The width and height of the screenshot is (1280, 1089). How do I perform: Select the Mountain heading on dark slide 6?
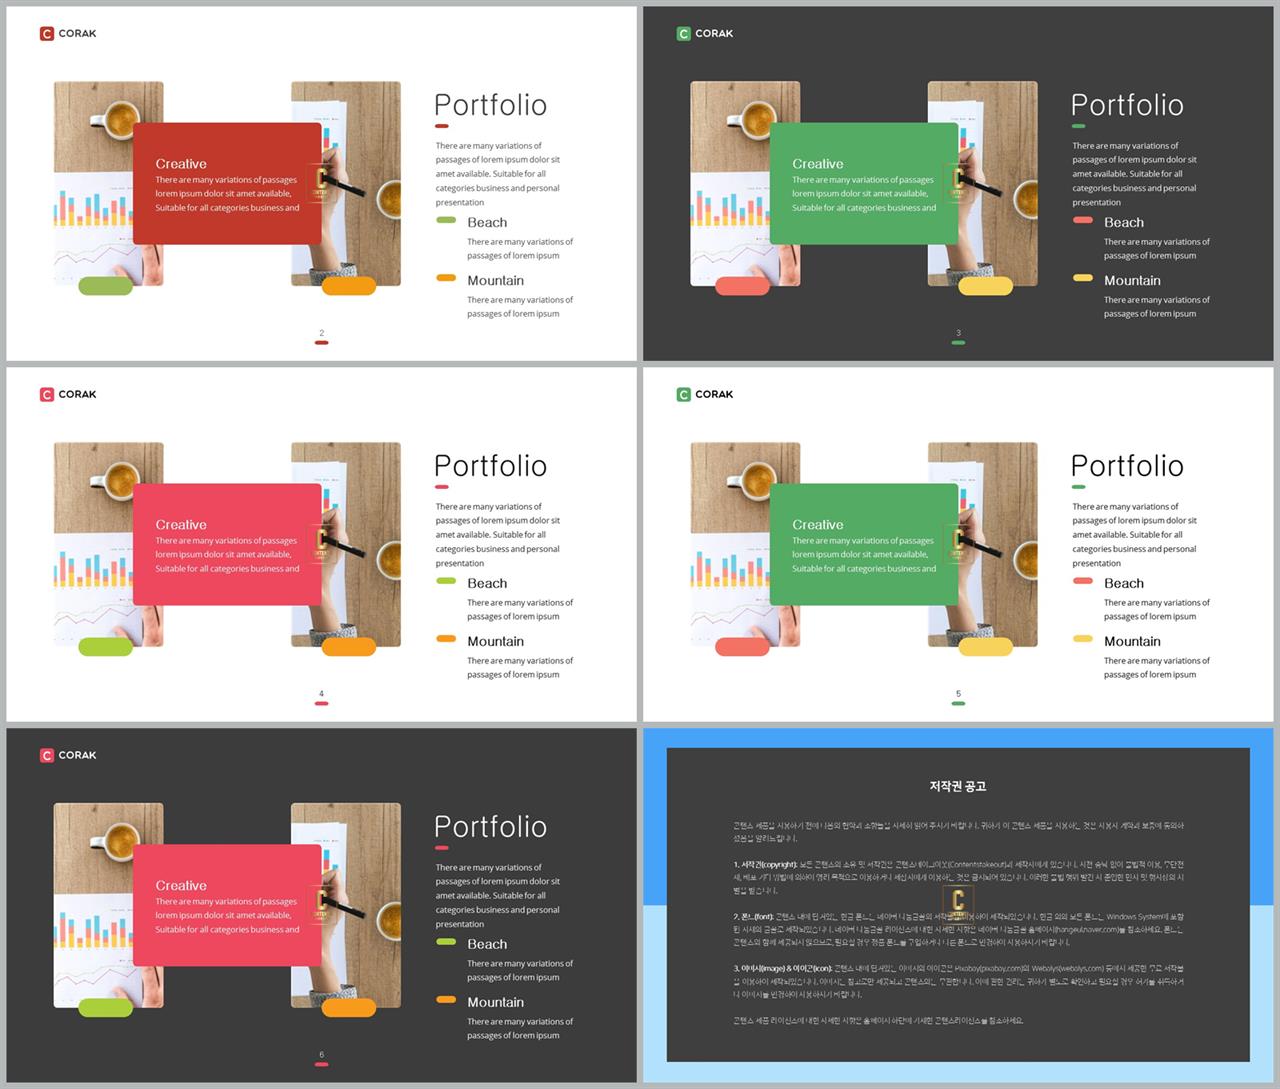(x=495, y=1002)
